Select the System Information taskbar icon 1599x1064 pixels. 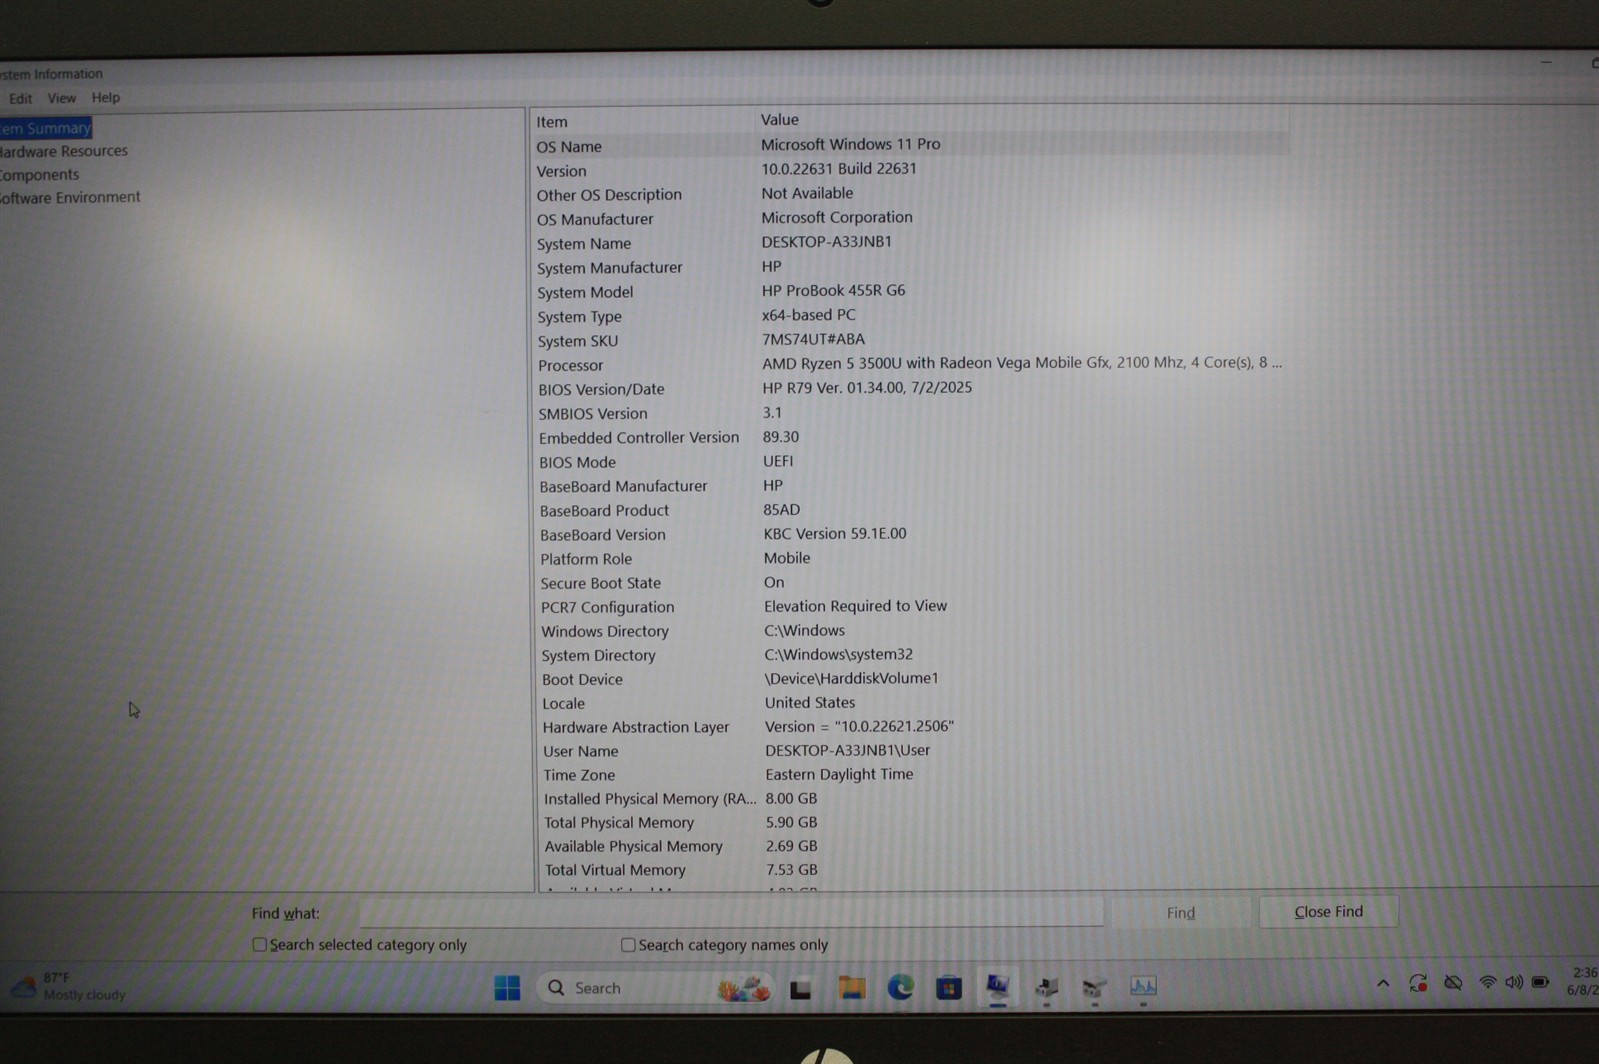point(997,987)
